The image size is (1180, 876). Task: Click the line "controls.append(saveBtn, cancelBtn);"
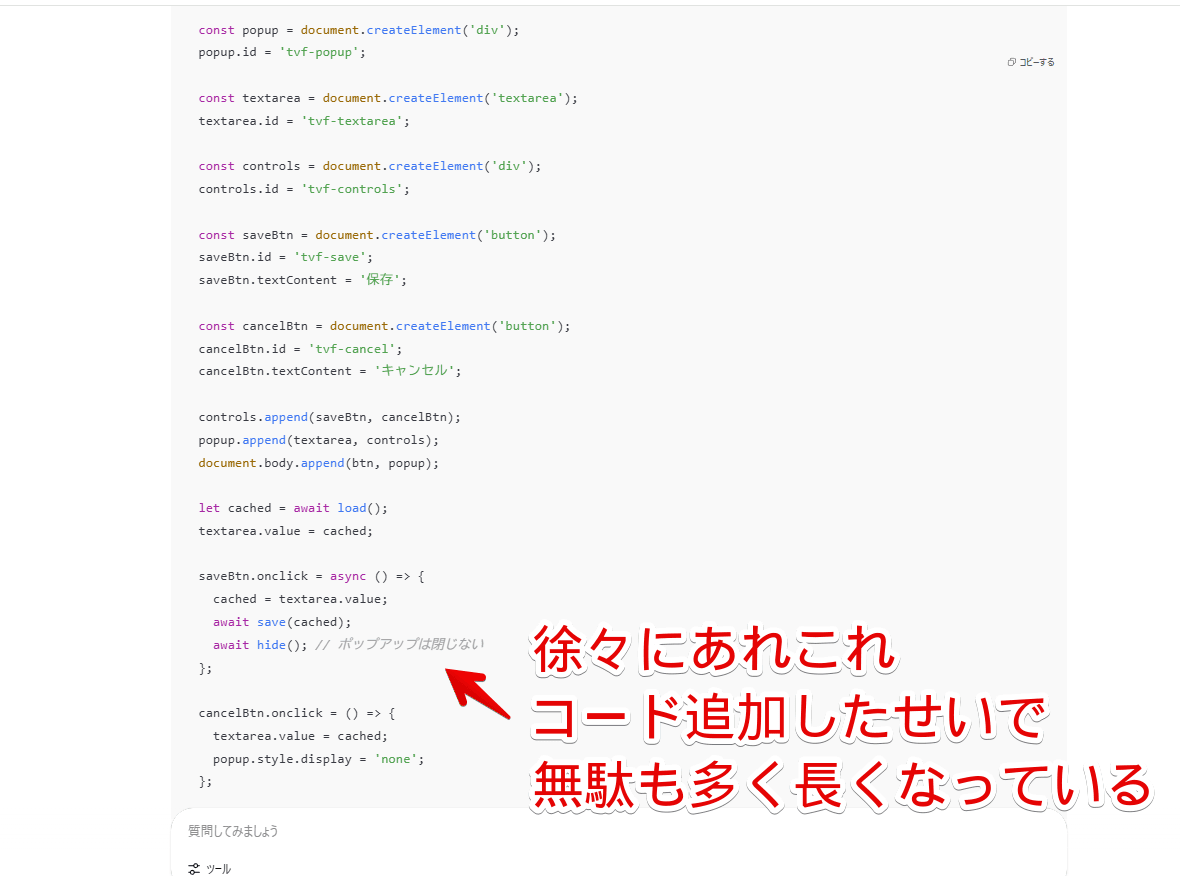pos(329,417)
